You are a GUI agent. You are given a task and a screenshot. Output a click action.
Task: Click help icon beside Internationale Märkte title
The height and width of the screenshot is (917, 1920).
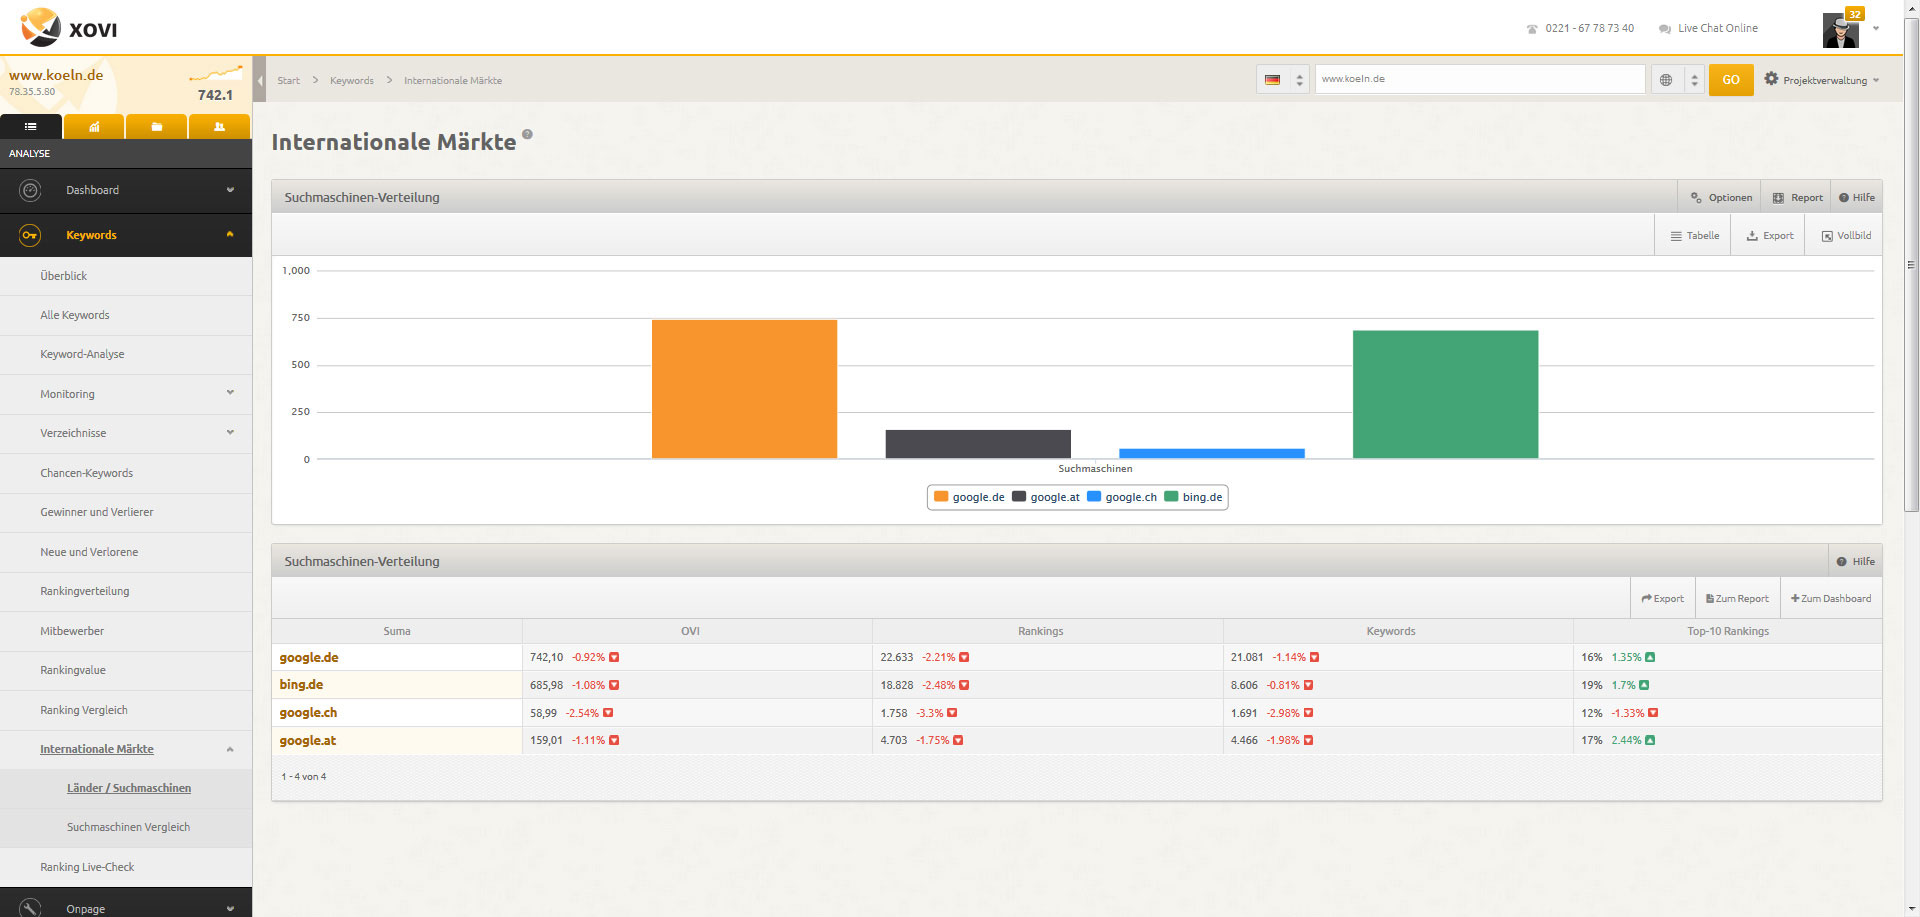tap(527, 135)
